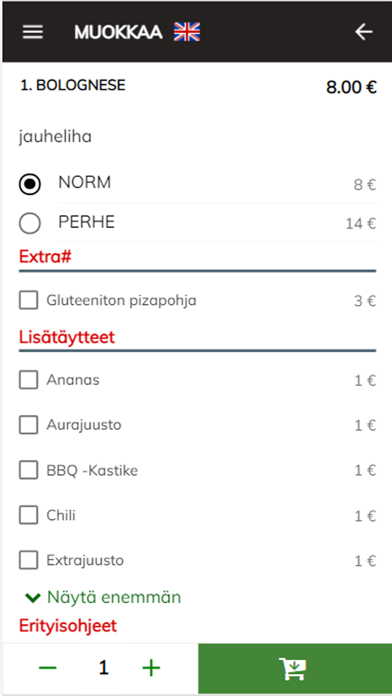Enable the Aurajuusto topping
The image size is (392, 696).
click(28, 425)
